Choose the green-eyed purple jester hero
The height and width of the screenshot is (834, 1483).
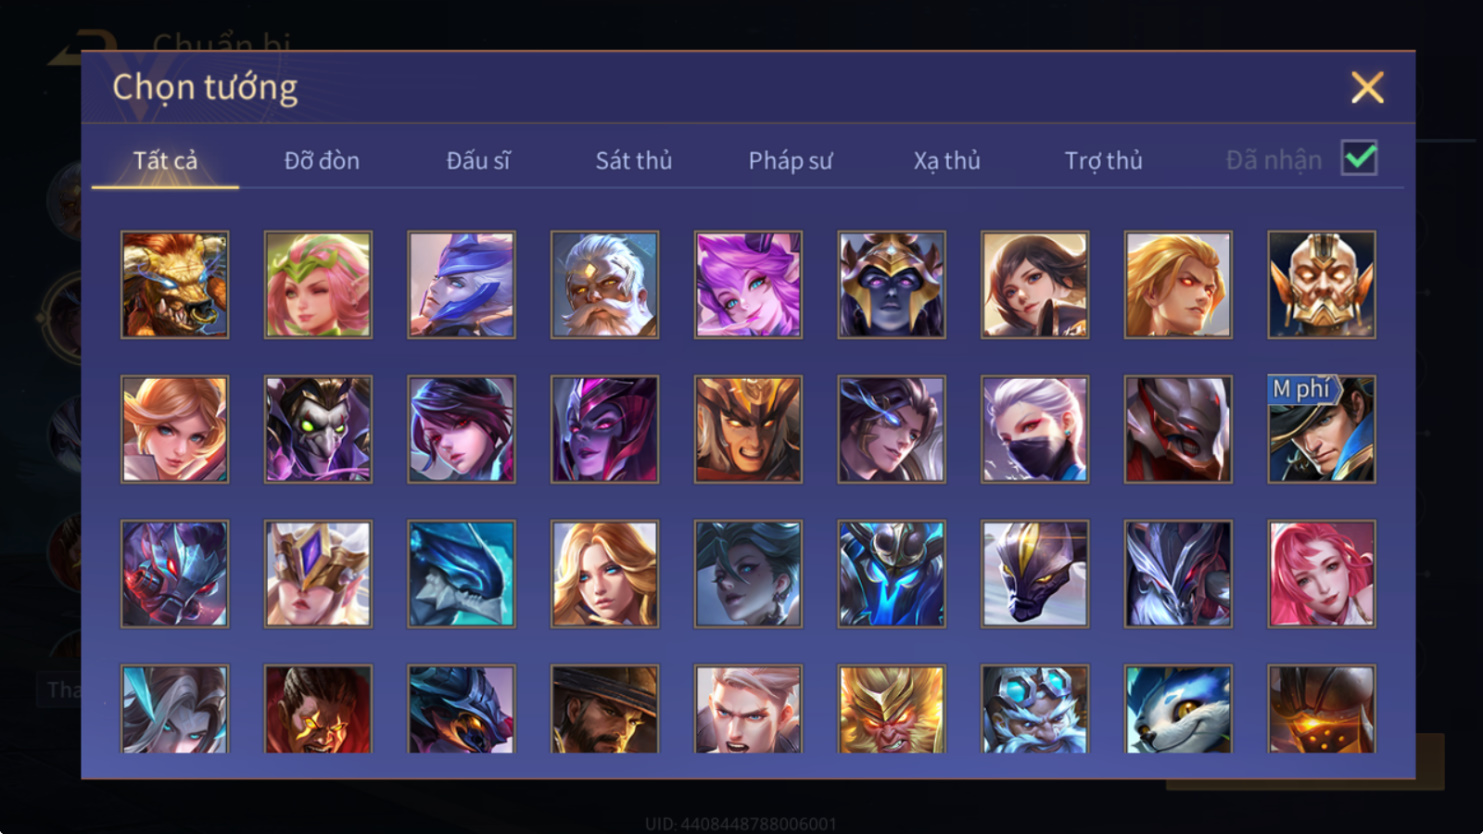pyautogui.click(x=318, y=429)
